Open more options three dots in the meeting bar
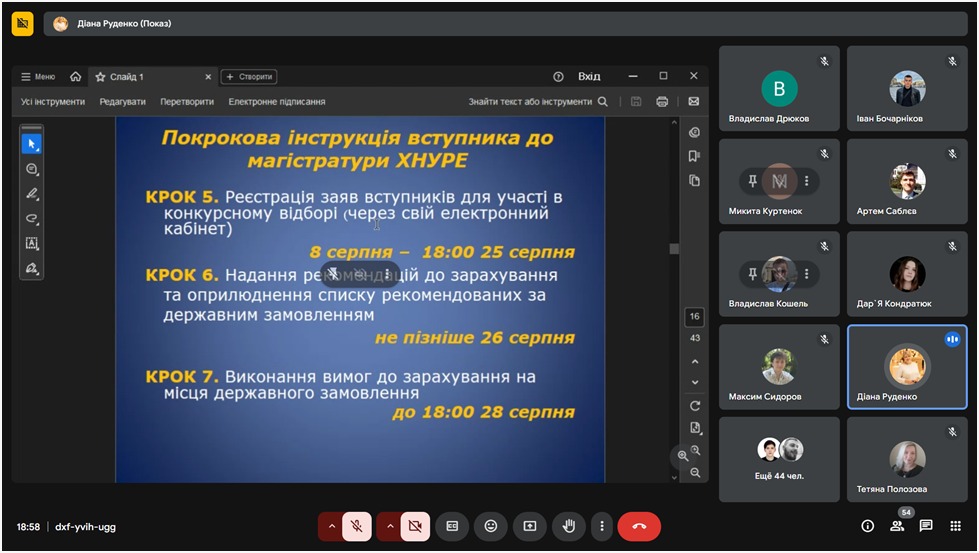 (x=602, y=526)
